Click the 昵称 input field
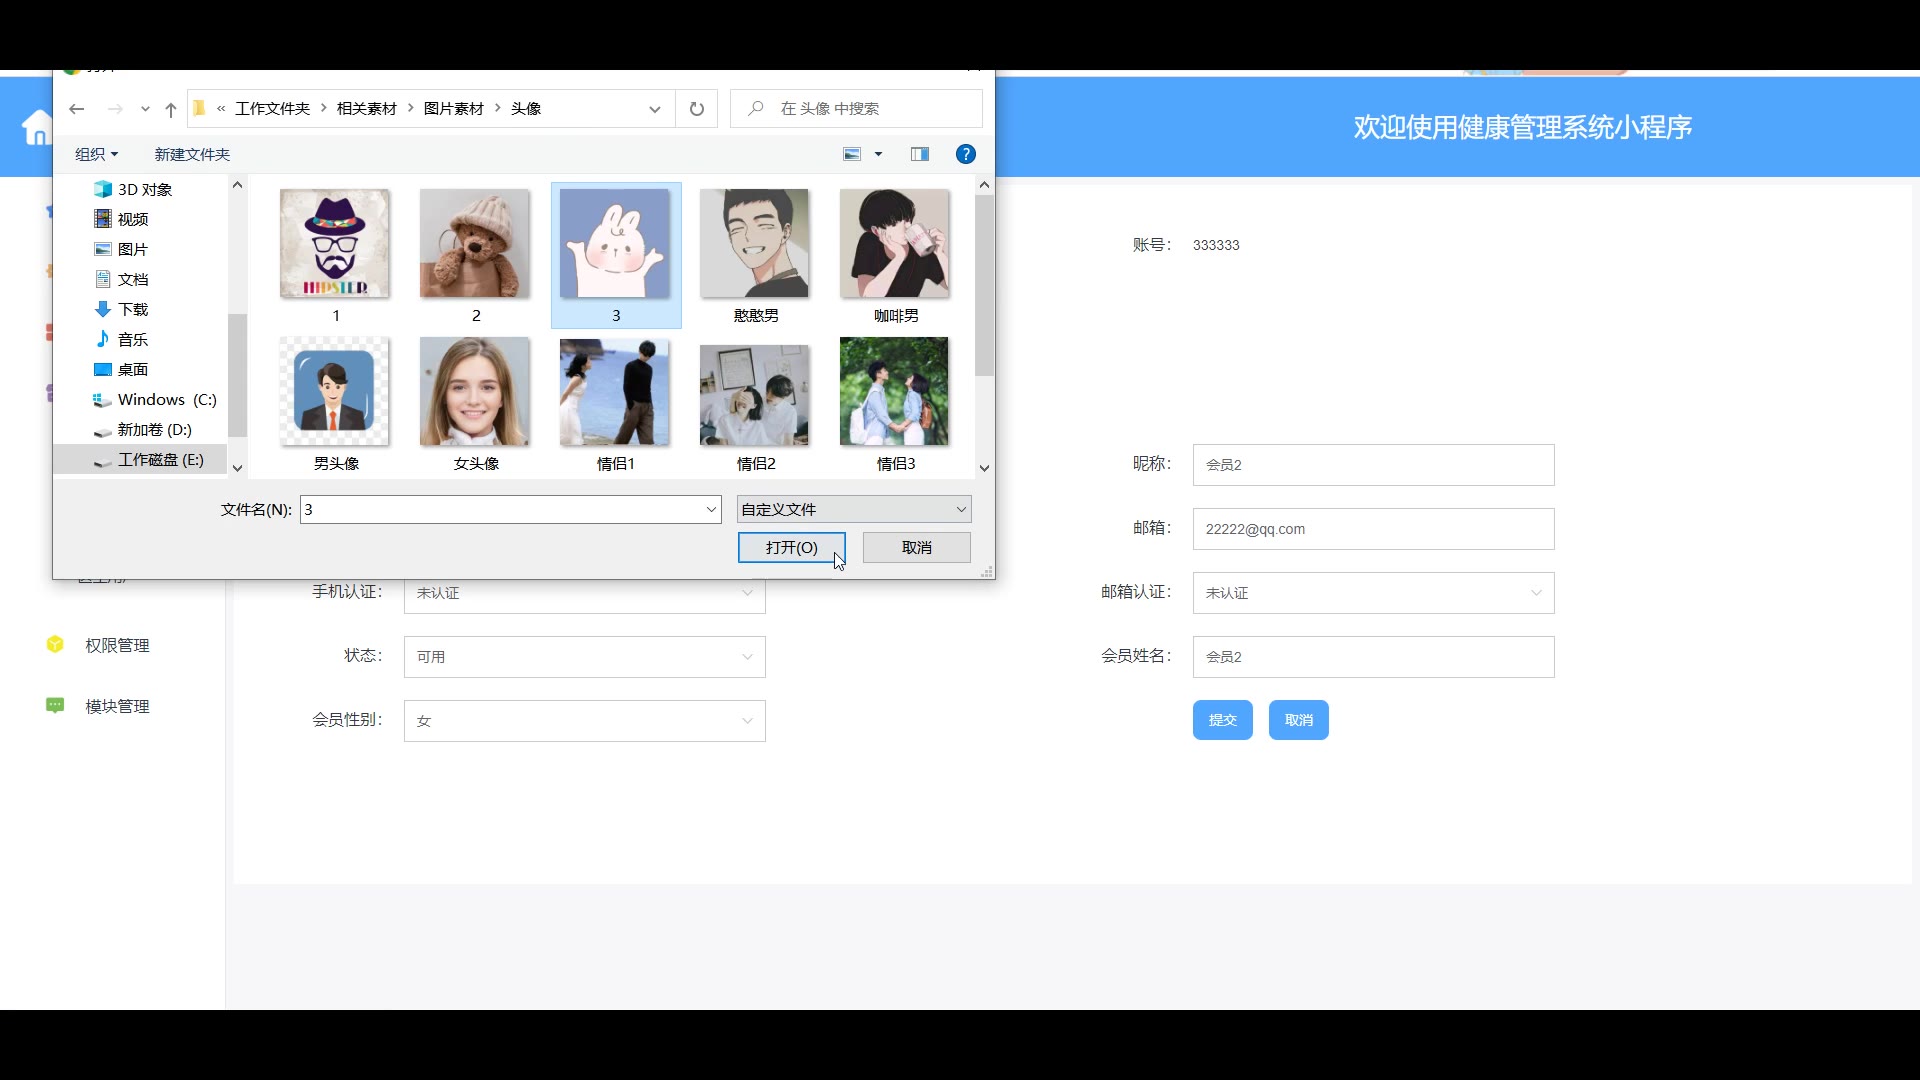The height and width of the screenshot is (1080, 1920). coord(1373,465)
